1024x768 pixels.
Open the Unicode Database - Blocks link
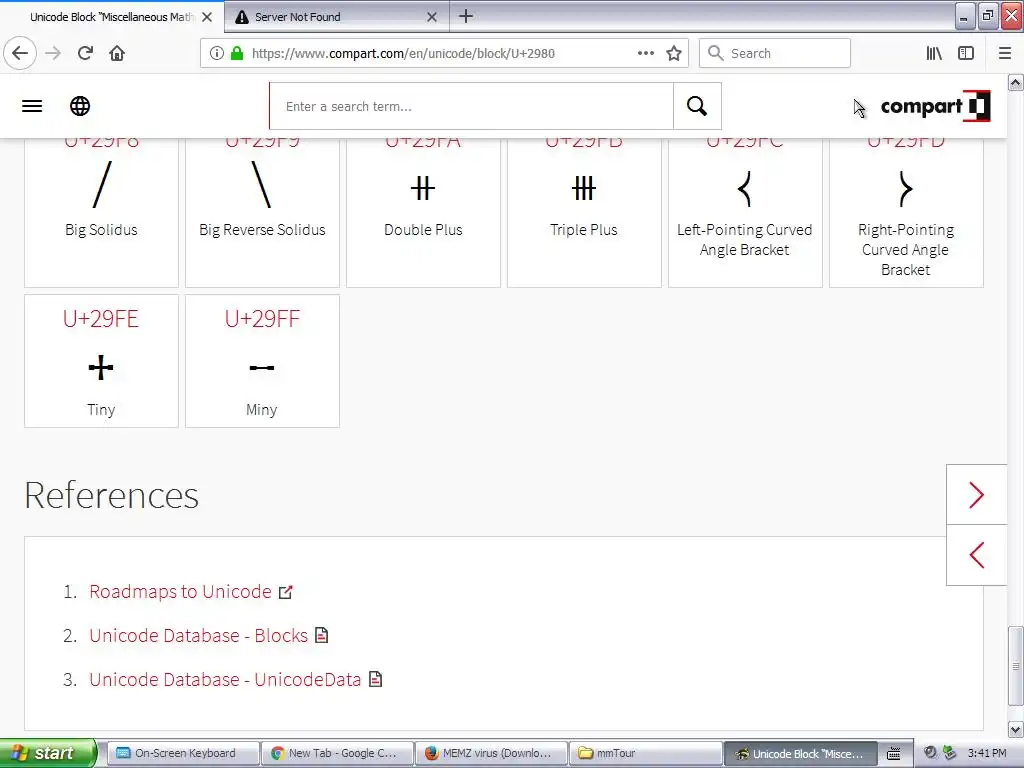click(x=199, y=635)
